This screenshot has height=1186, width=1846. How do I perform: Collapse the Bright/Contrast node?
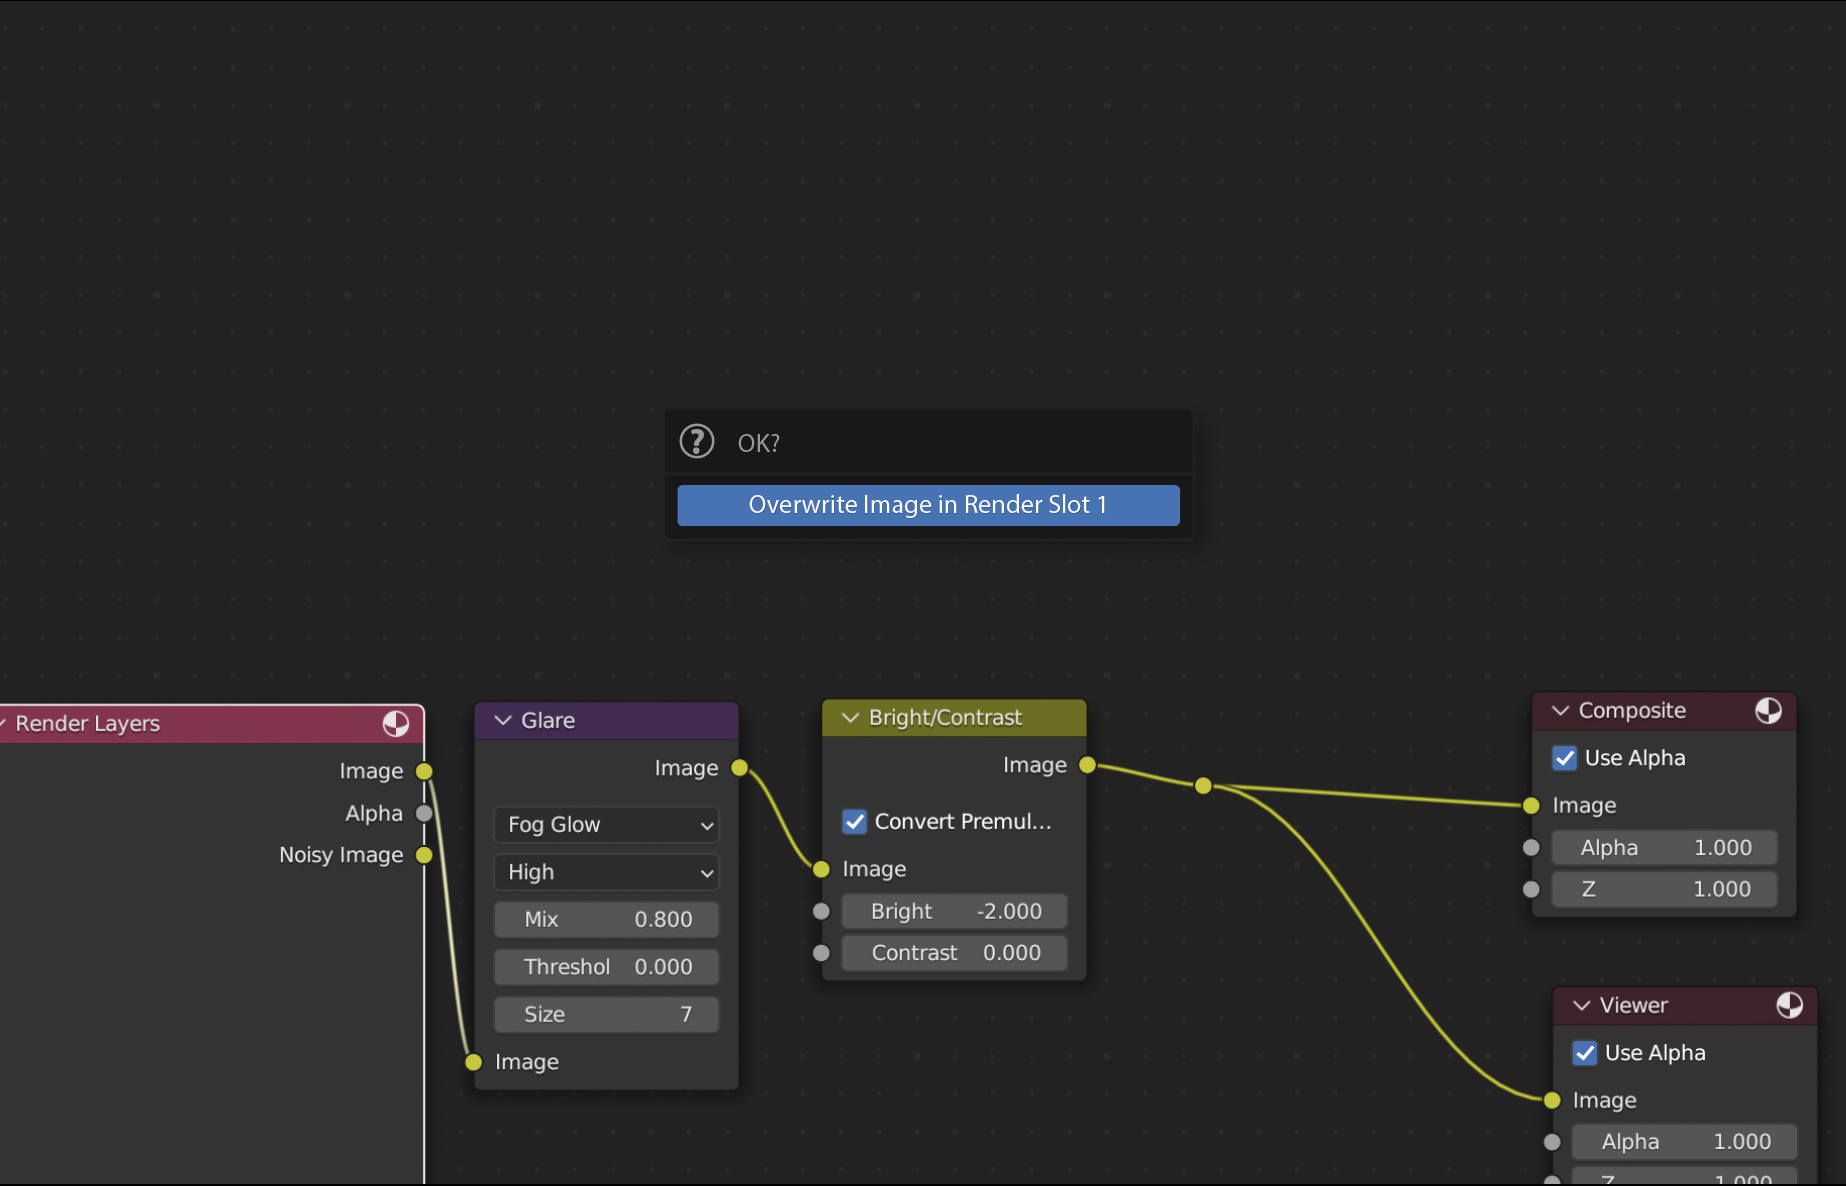tap(850, 717)
